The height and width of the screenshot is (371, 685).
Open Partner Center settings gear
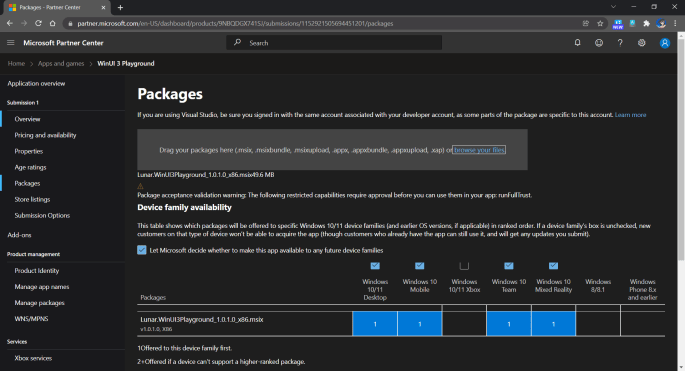[641, 43]
